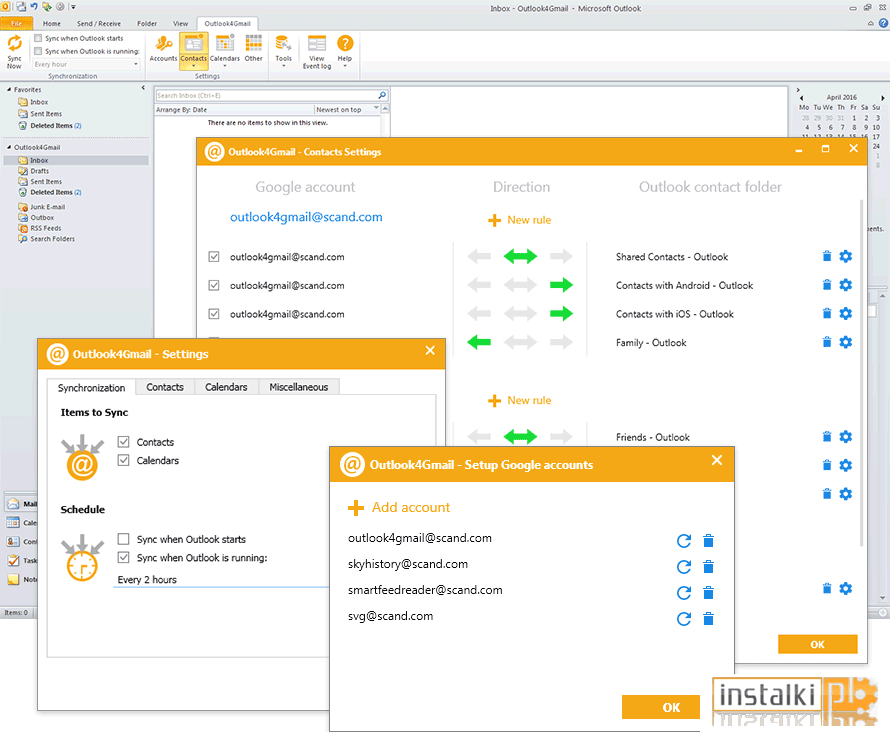The width and height of the screenshot is (890, 732).
Task: Go to next month in calendar
Action: pyautogui.click(x=883, y=98)
